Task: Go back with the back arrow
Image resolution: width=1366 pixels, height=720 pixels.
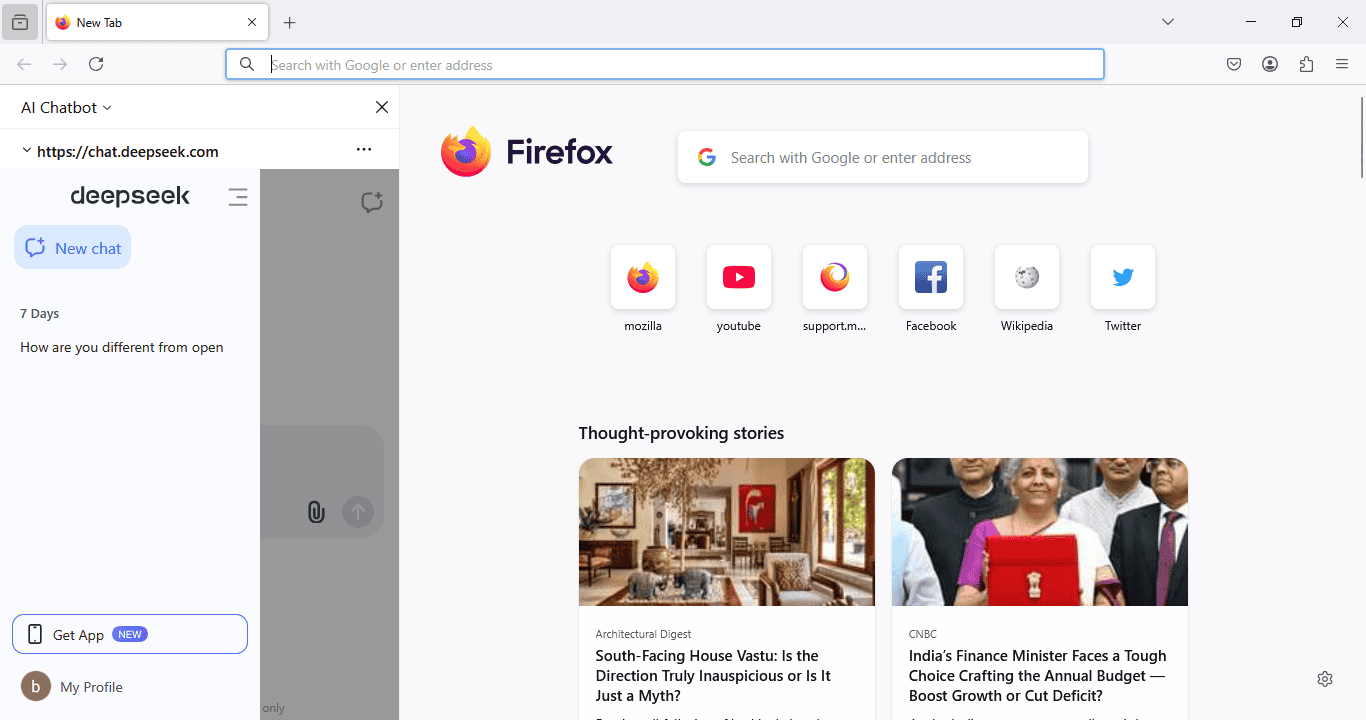Action: 24,64
